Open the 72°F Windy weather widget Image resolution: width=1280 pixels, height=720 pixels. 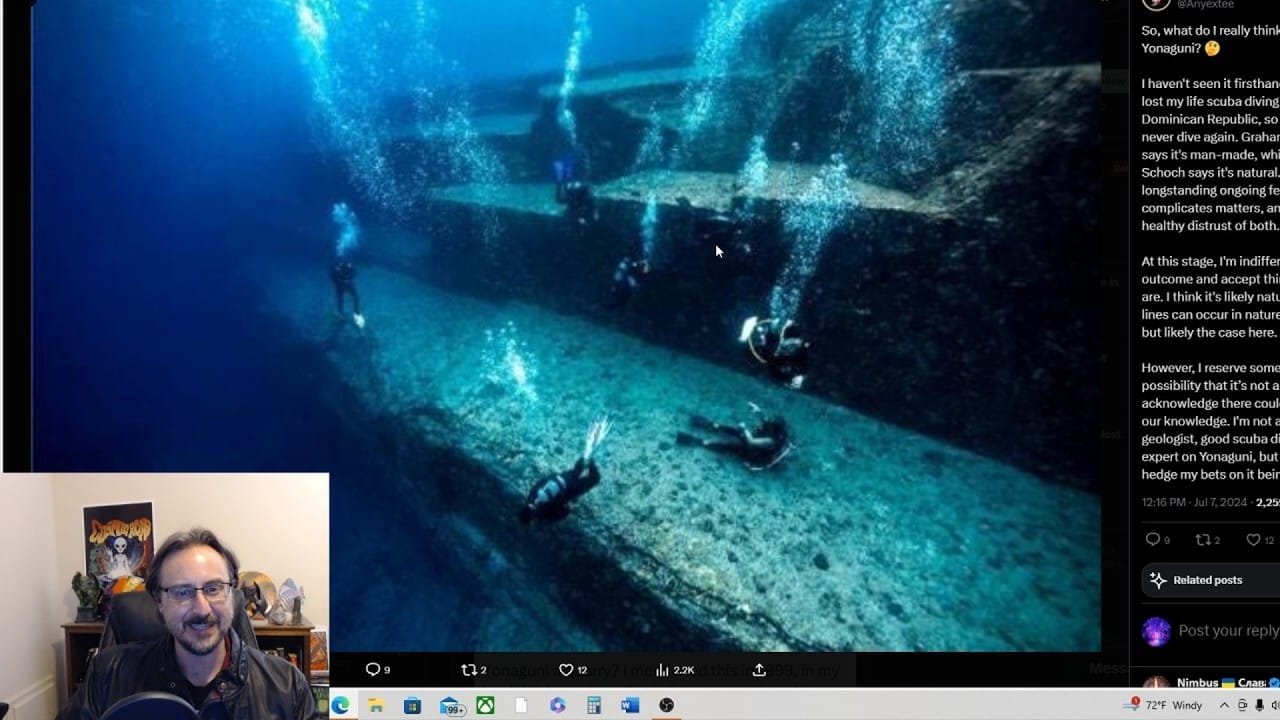[1163, 705]
